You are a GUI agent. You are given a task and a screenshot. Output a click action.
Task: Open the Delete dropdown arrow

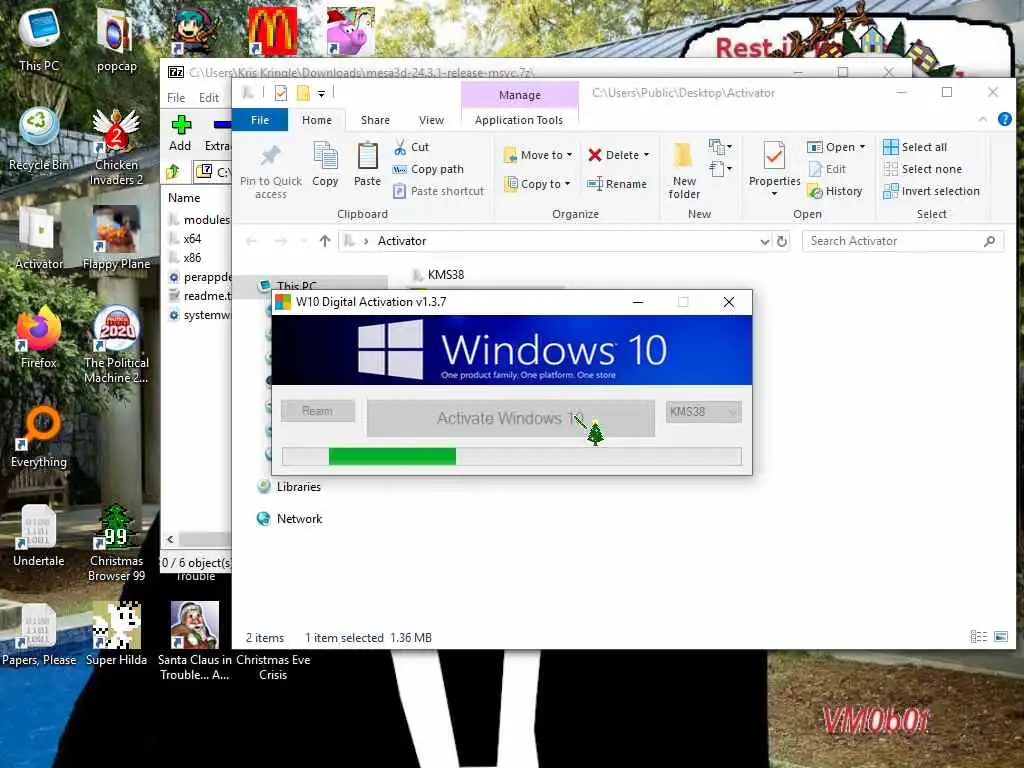(647, 155)
